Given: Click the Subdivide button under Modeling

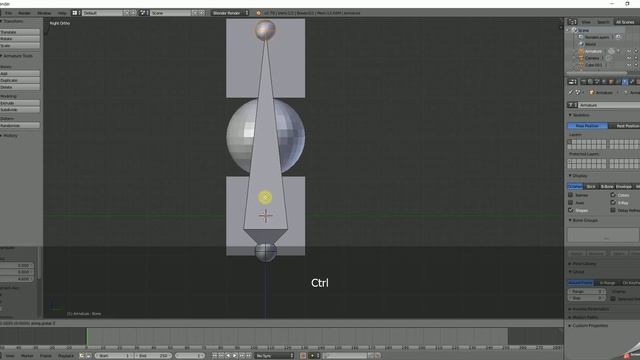Looking at the screenshot, I should [x=20, y=110].
